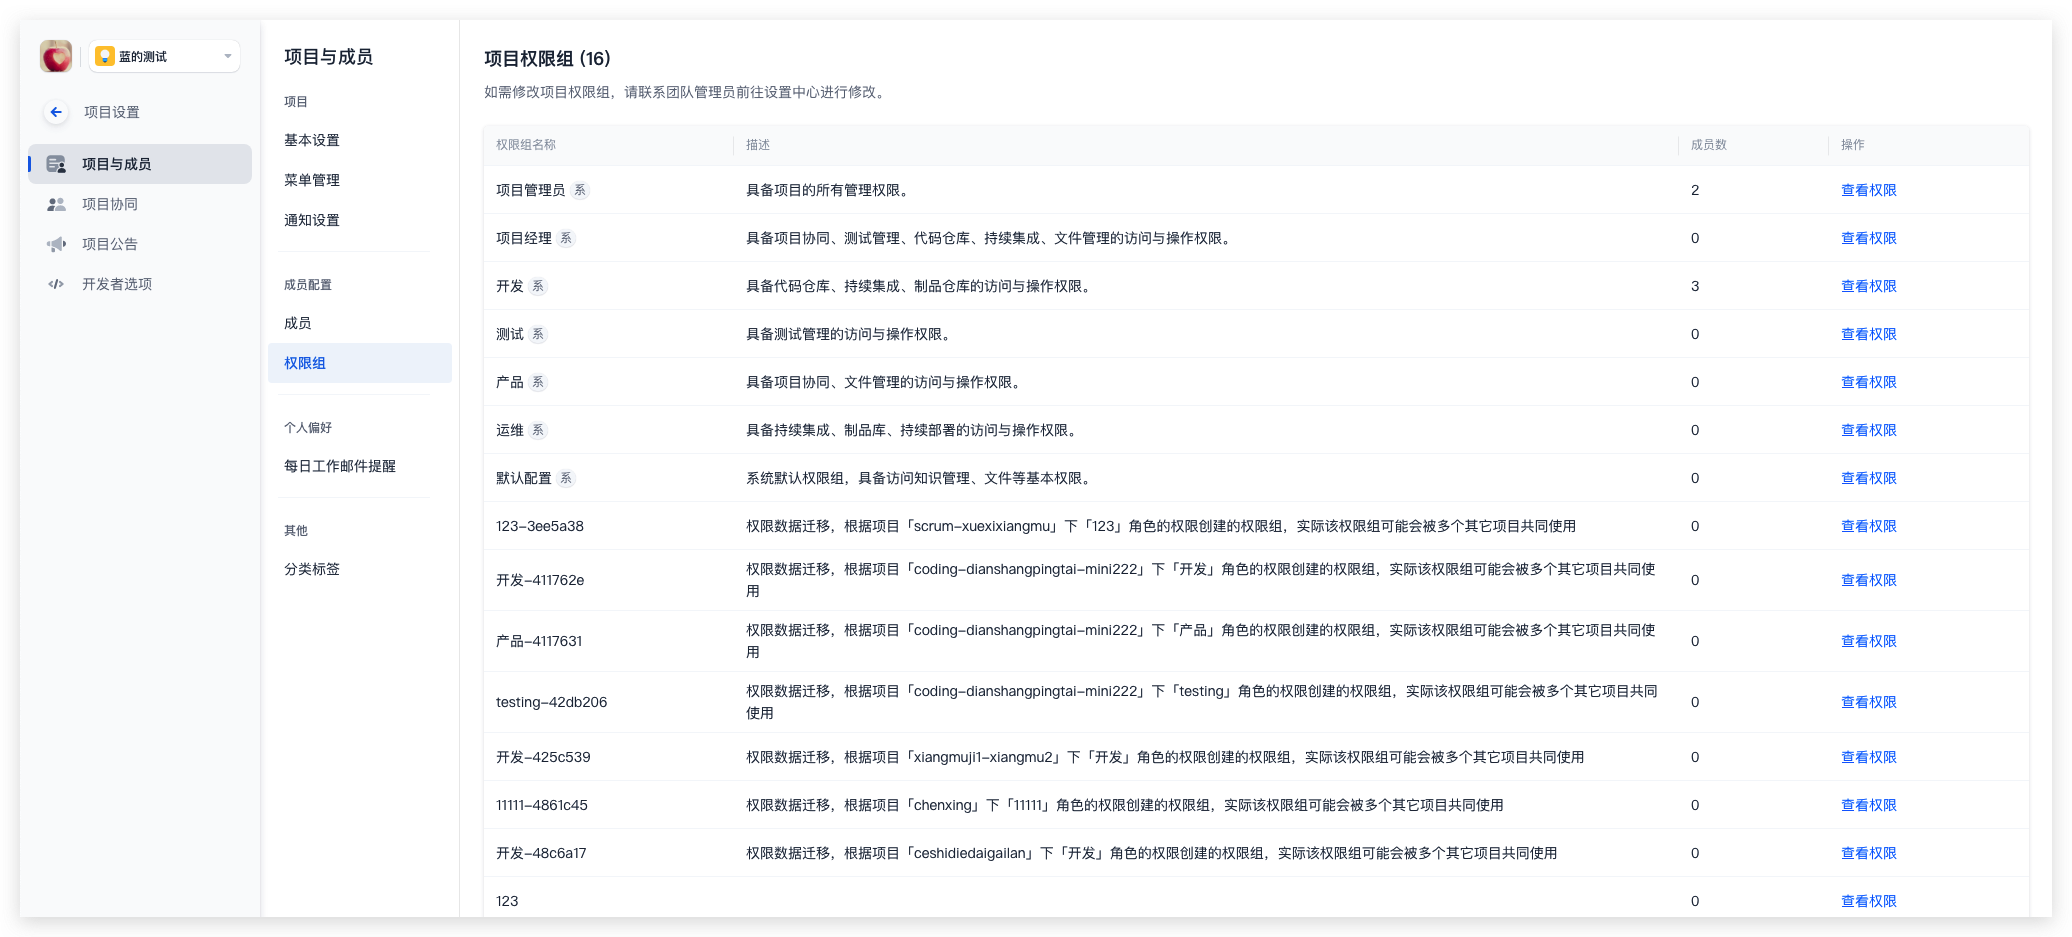Select the 项目管理员 group name
This screenshot has height=937, width=2072.
[x=530, y=190]
